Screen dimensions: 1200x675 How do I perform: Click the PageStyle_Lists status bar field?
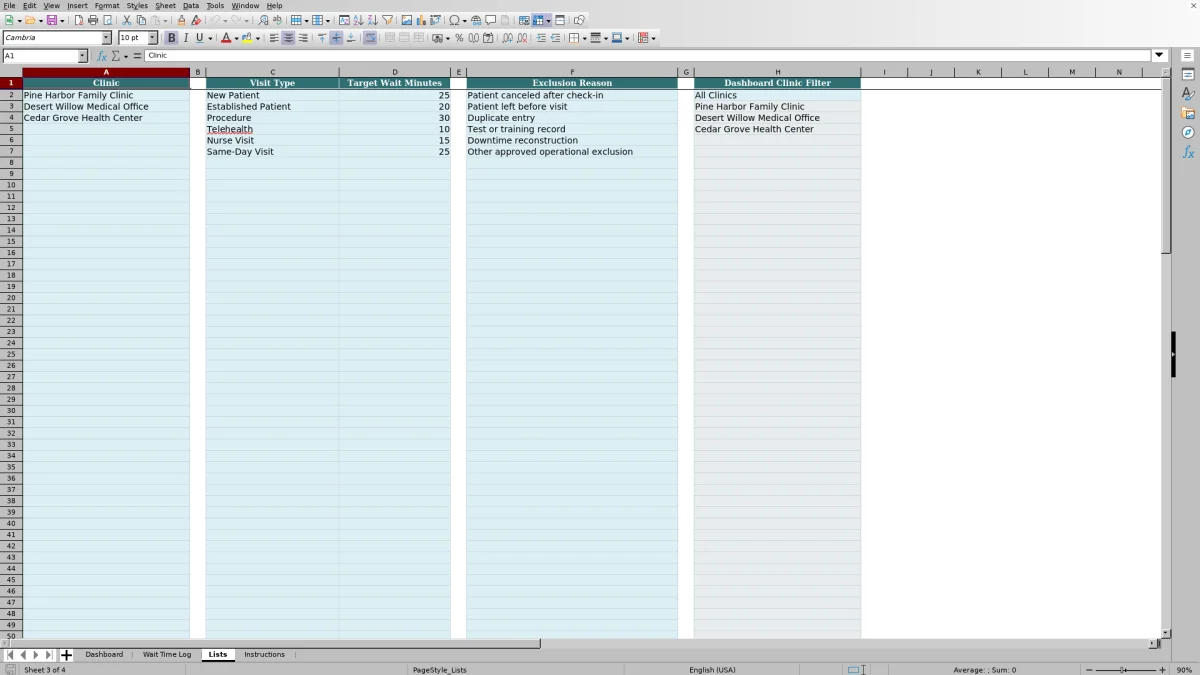click(x=440, y=670)
